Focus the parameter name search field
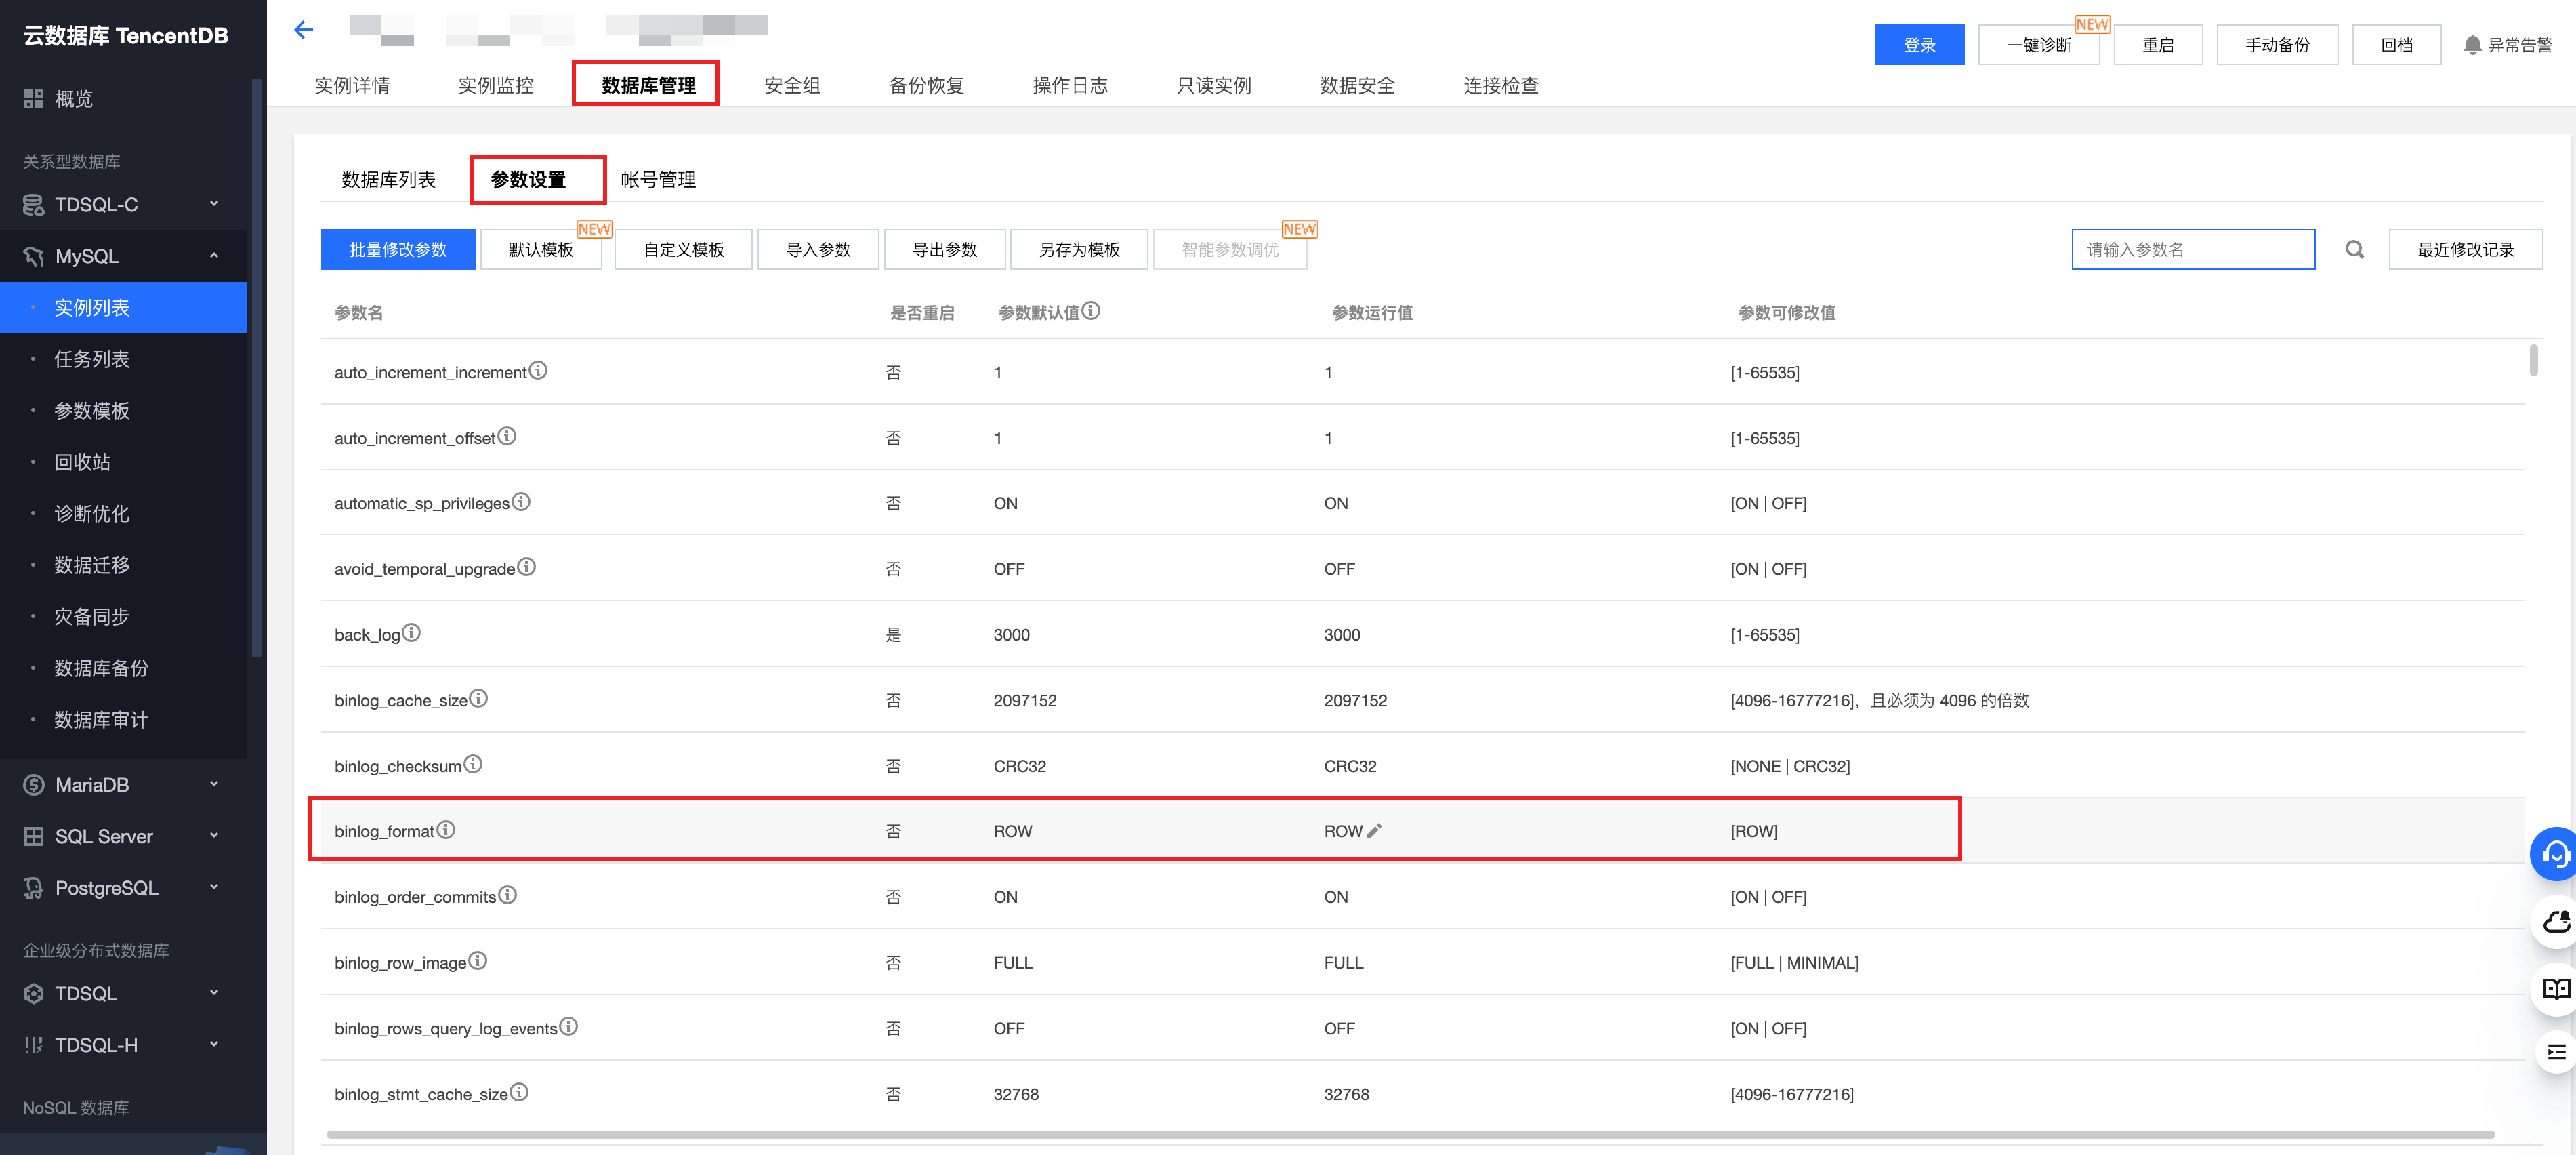This screenshot has width=2576, height=1155. tap(2192, 250)
